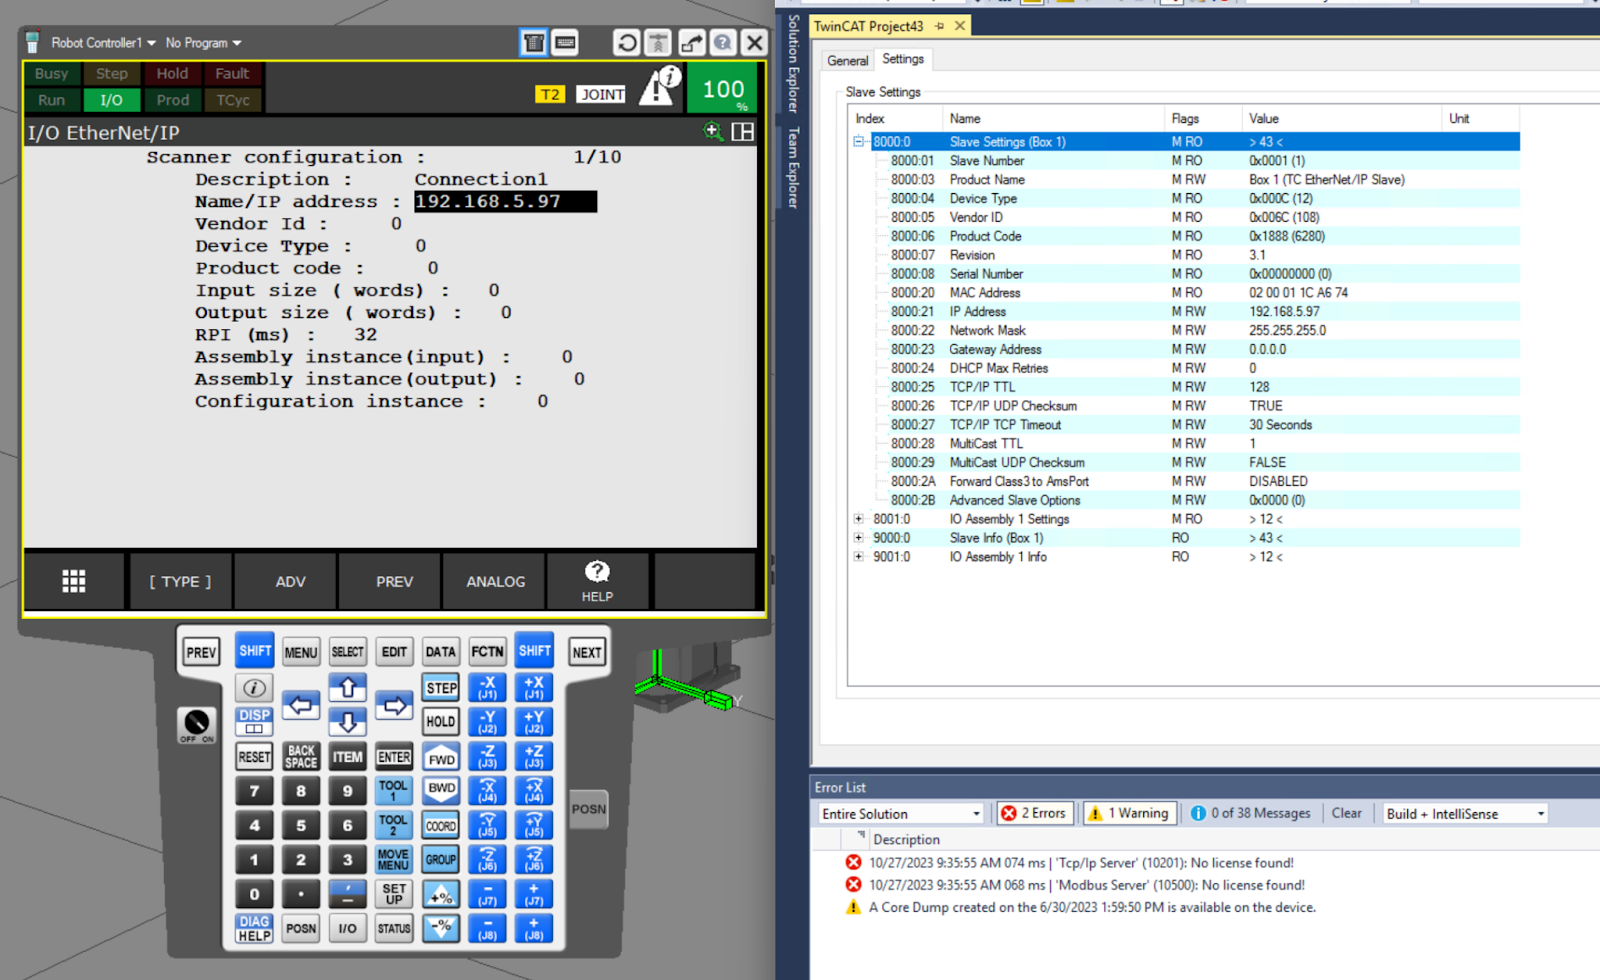Click the JOINT coordinate indicator
The width and height of the screenshot is (1600, 980).
pos(602,94)
